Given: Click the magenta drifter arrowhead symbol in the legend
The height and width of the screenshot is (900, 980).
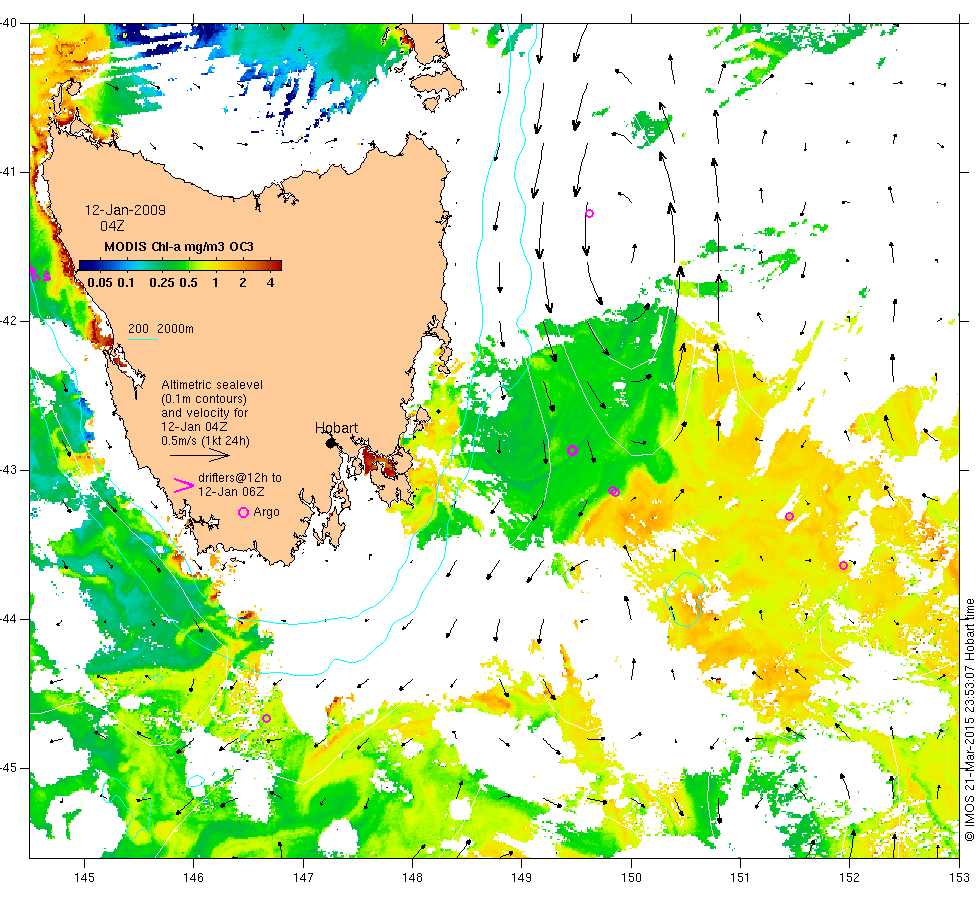Looking at the screenshot, I should point(184,485).
